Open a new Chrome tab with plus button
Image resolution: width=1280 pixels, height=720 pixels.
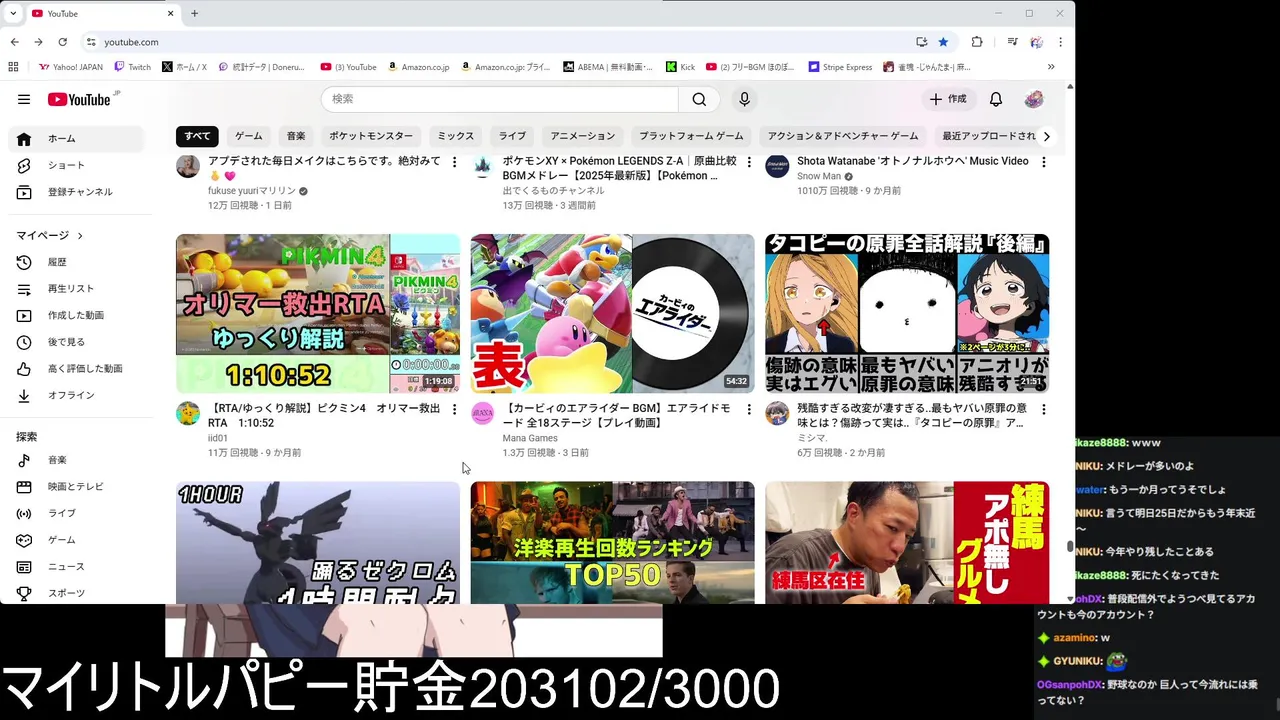[194, 13]
